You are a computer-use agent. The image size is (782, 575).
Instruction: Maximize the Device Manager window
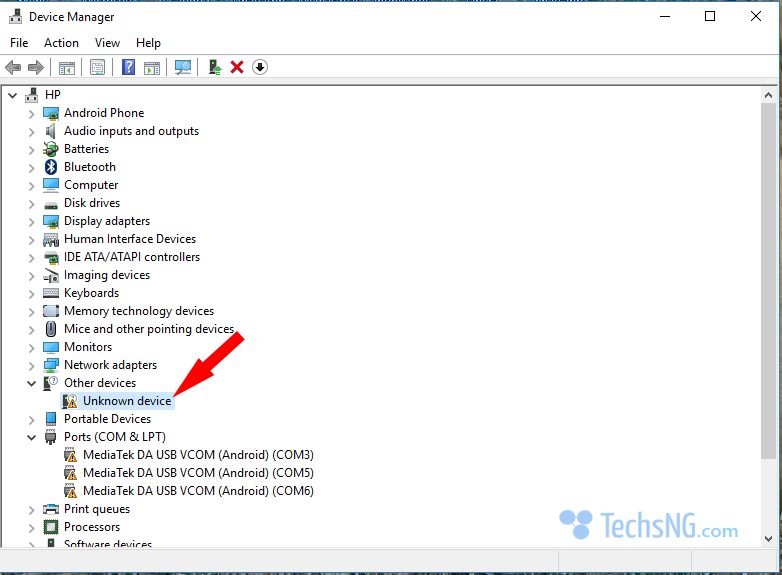(x=710, y=16)
